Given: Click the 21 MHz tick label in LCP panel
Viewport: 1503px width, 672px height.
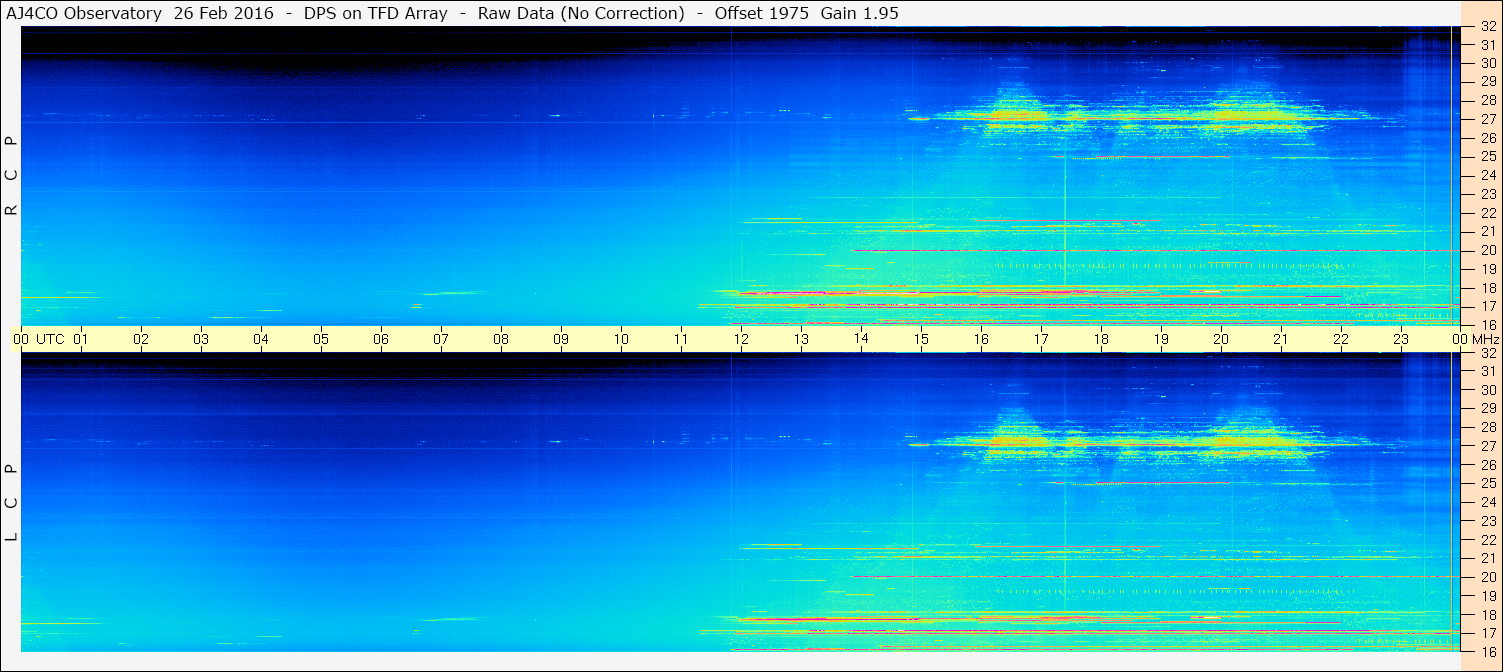Looking at the screenshot, I should coord(1488,558).
